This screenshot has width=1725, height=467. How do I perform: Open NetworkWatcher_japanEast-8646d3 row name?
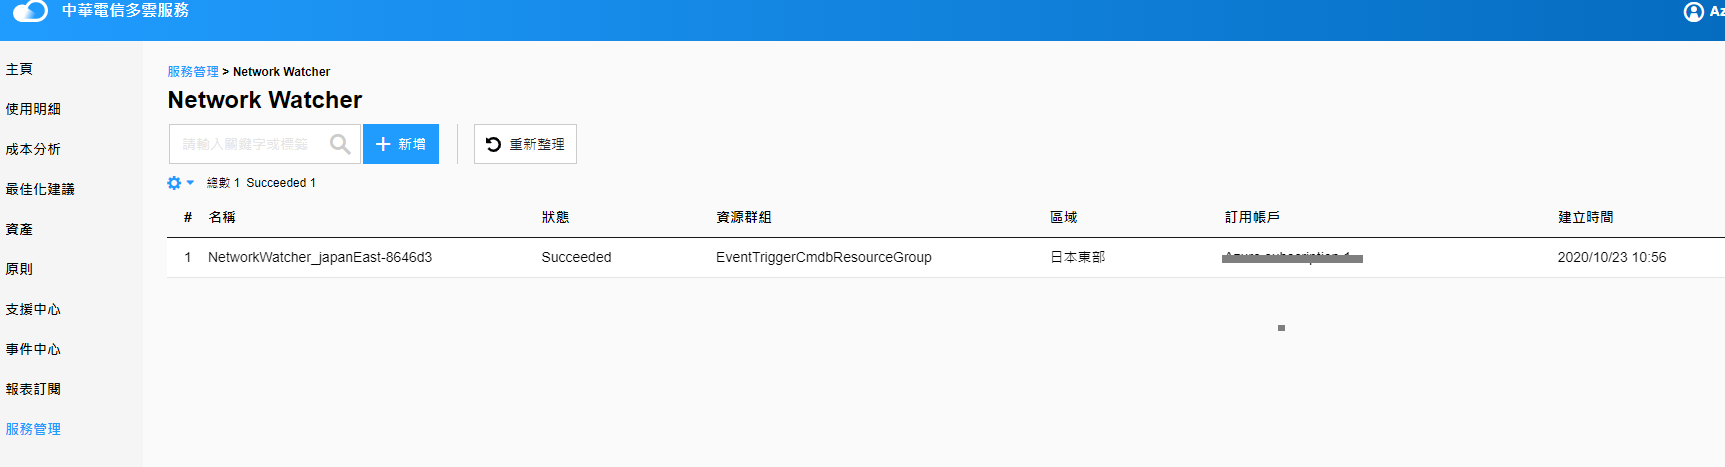[320, 257]
